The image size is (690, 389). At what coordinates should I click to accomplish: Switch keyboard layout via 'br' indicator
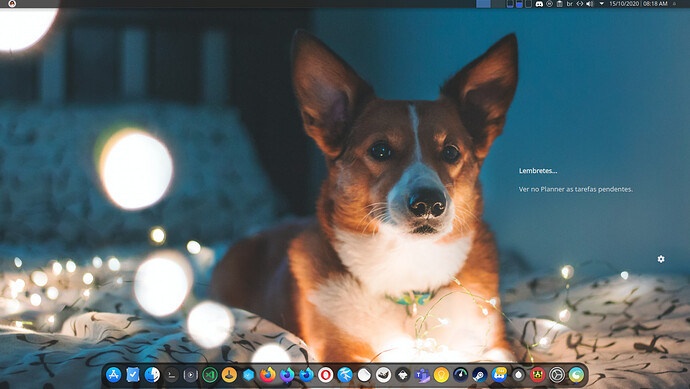tap(569, 4)
